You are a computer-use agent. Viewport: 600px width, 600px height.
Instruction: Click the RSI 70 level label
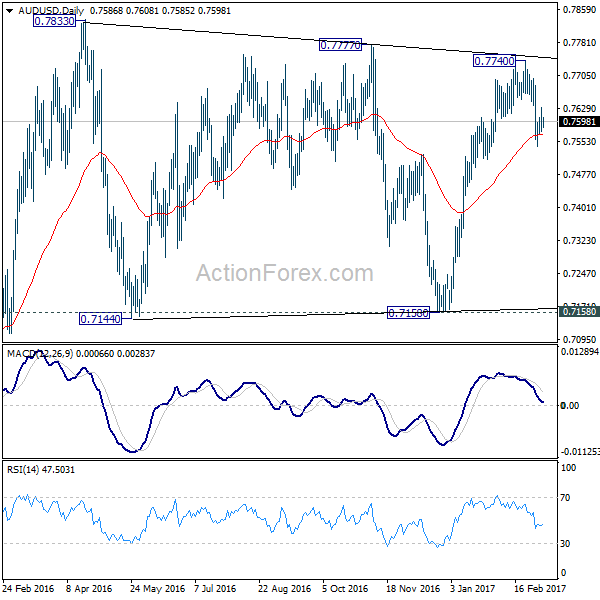click(565, 498)
